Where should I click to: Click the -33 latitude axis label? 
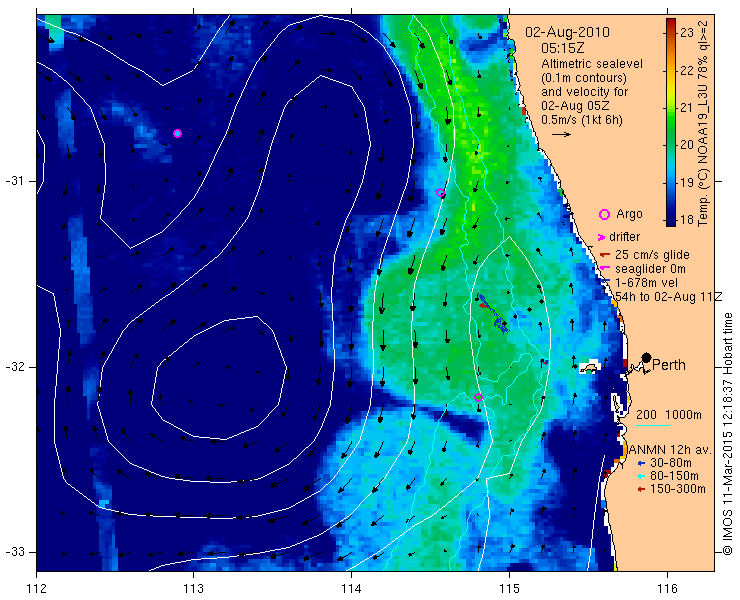pyautogui.click(x=14, y=552)
